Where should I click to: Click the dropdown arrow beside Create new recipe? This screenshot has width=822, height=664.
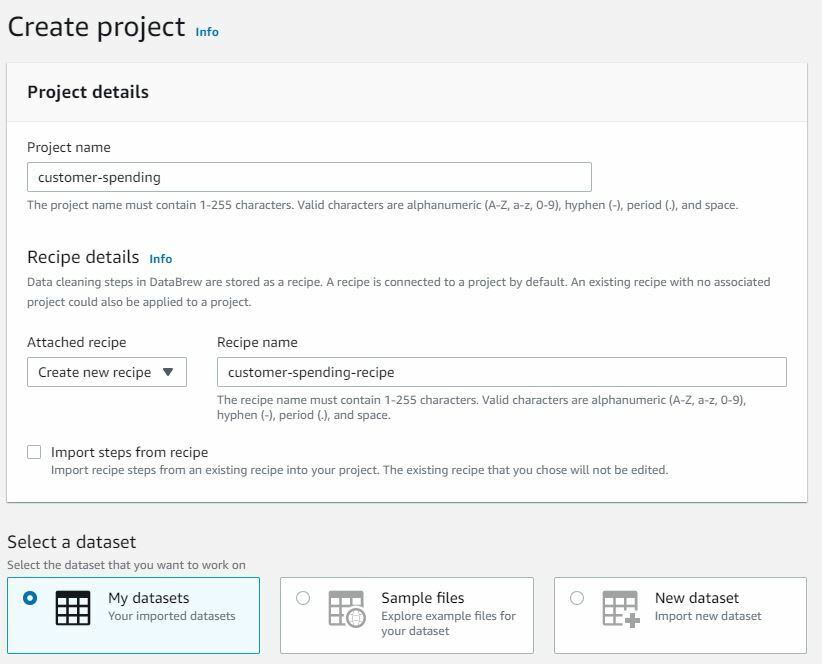tap(168, 372)
